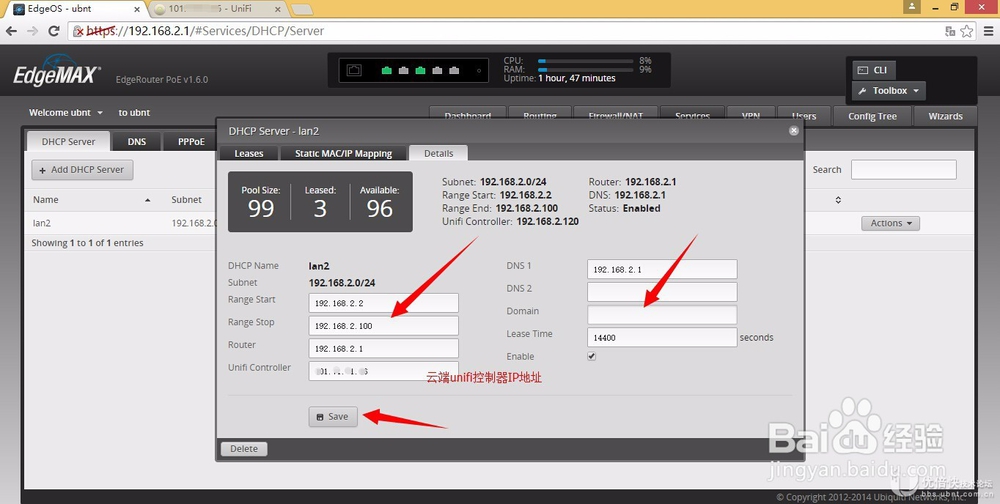Click the Chrome user profile icon
The image size is (1000, 504).
click(x=912, y=7)
